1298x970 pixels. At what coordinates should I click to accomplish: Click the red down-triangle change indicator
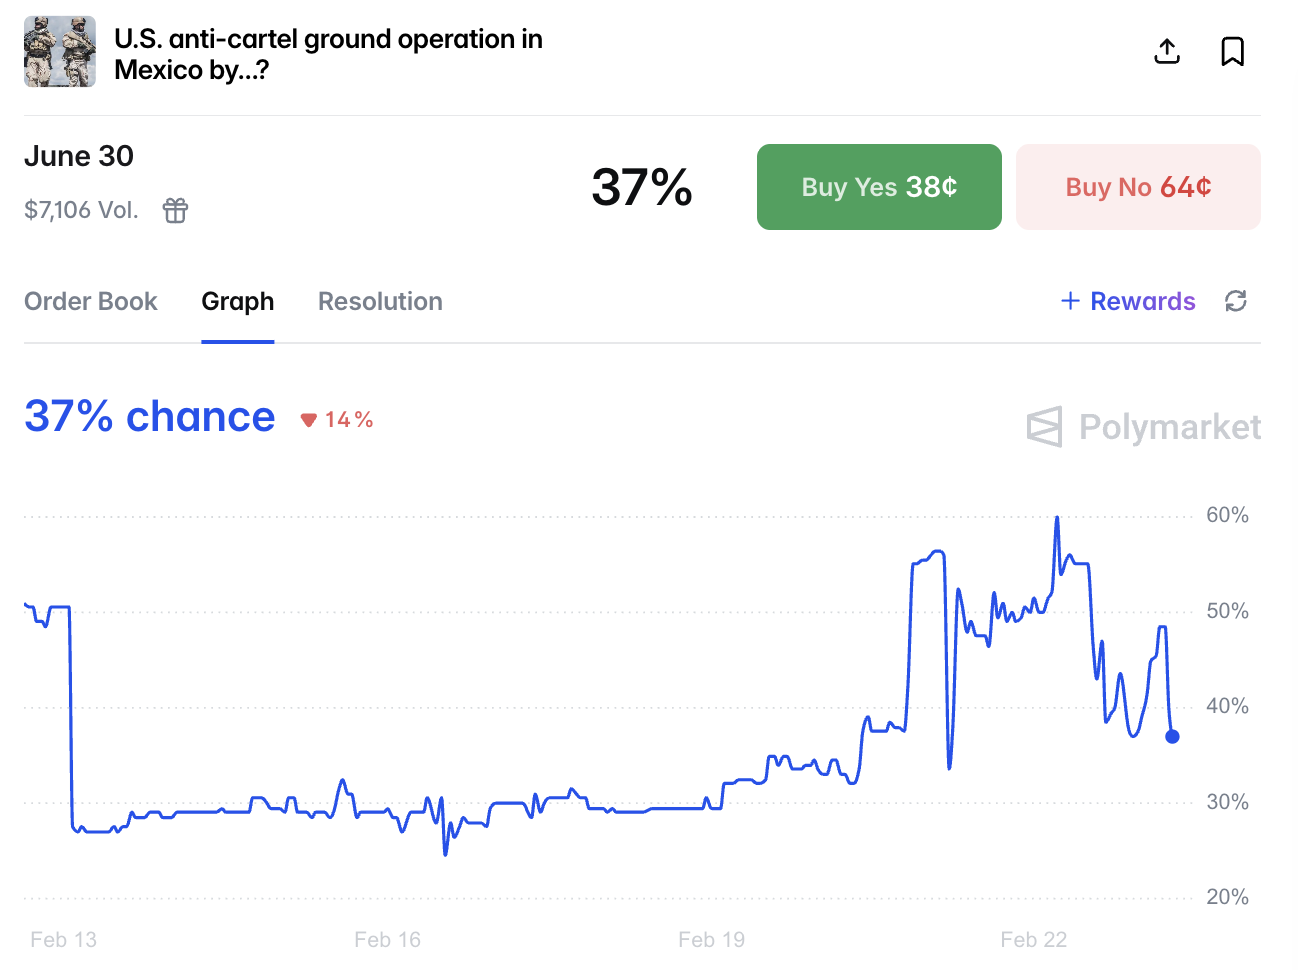tap(309, 420)
